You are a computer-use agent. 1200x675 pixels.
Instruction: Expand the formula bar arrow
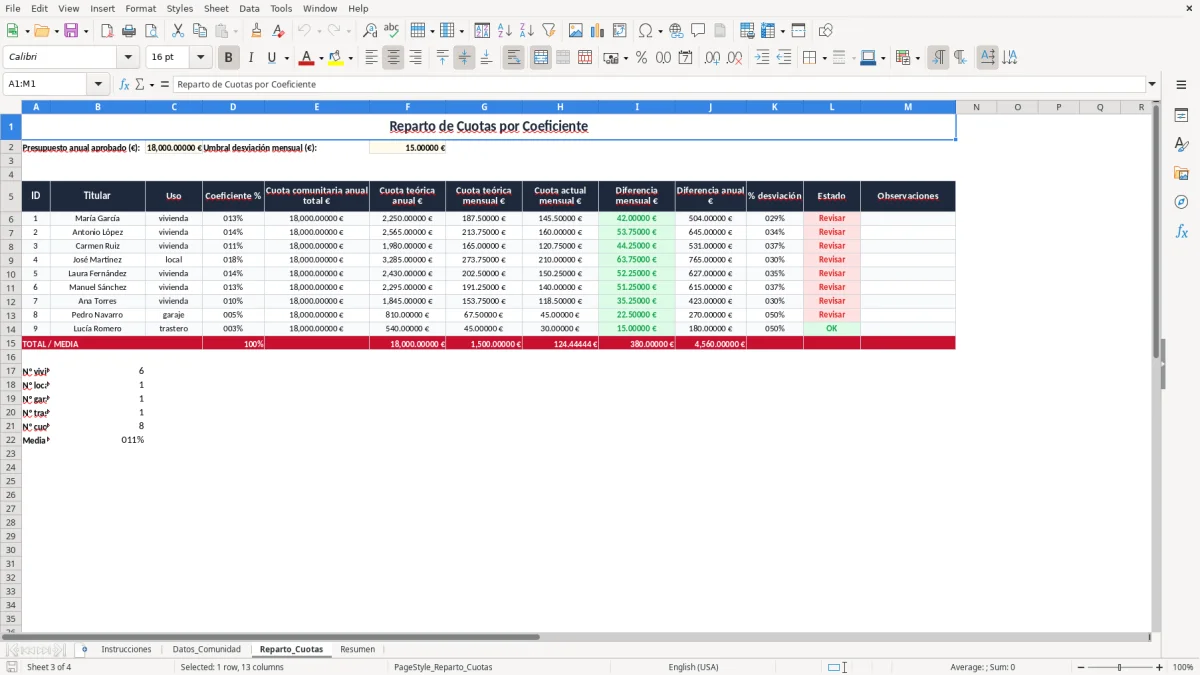[1152, 84]
